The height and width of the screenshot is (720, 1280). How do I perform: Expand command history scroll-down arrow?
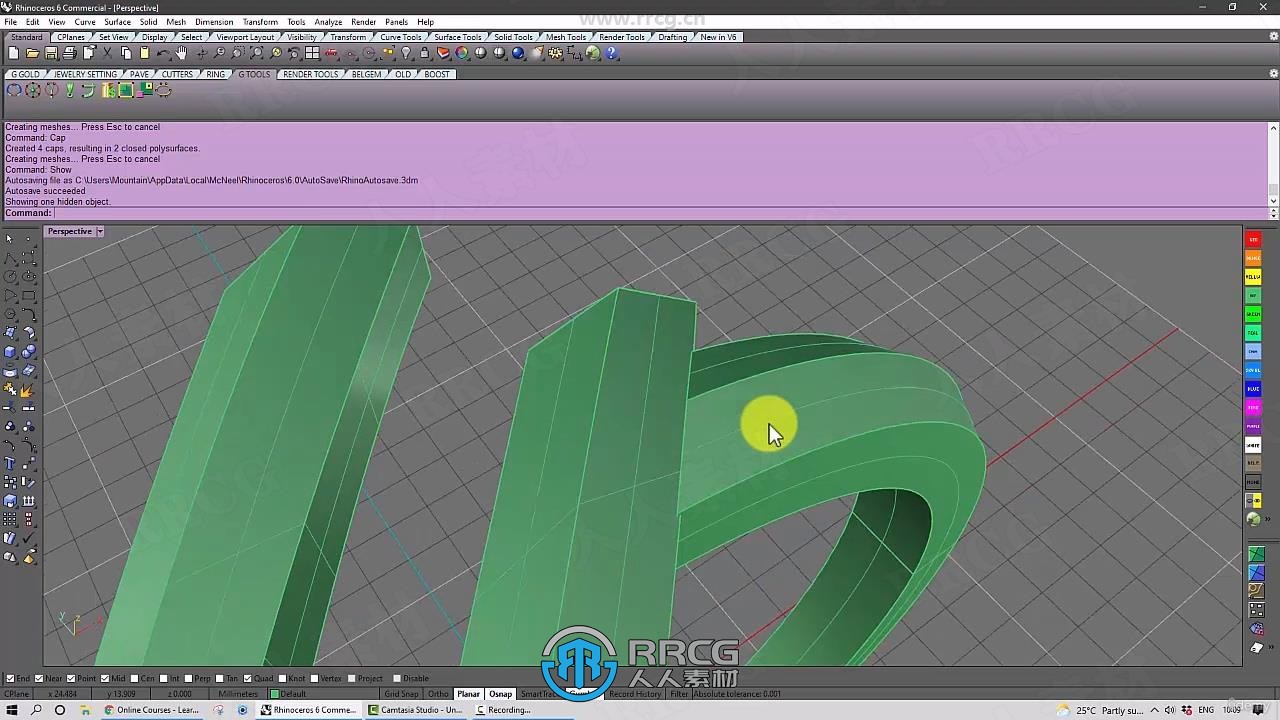click(1273, 200)
